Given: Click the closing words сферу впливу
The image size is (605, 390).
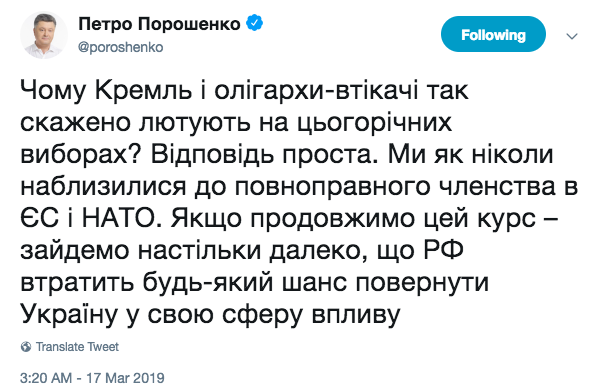Looking at the screenshot, I should click(311, 316).
